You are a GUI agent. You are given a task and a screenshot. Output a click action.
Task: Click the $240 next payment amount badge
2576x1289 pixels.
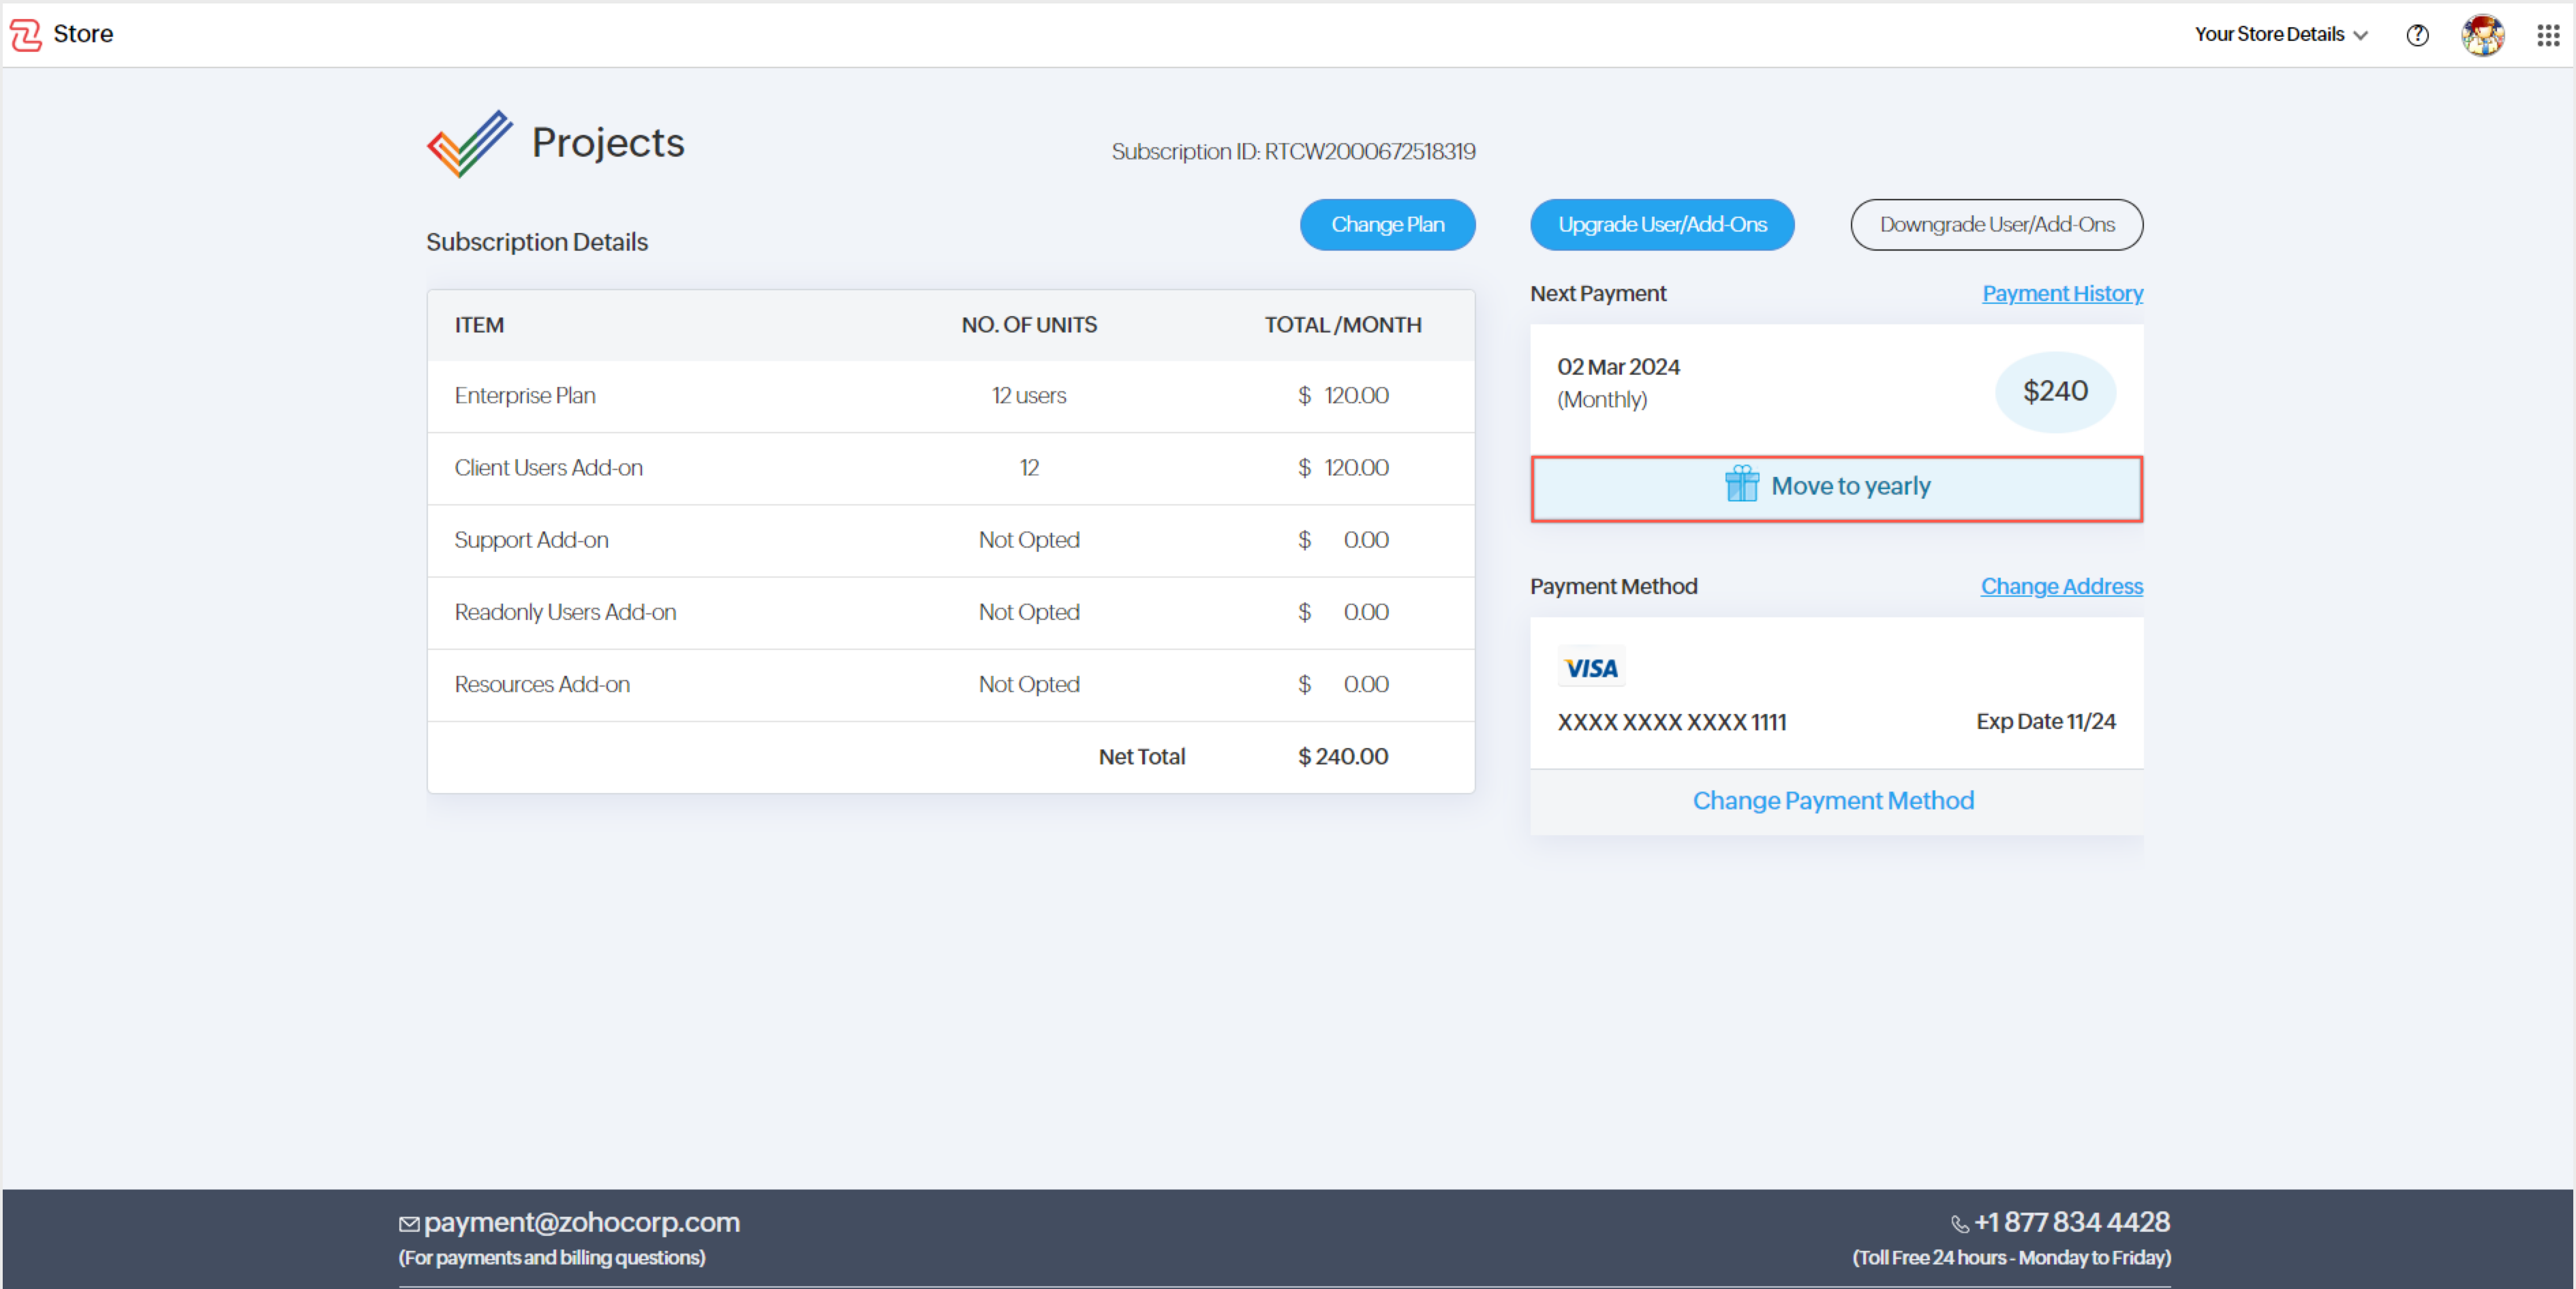pyautogui.click(x=2054, y=391)
